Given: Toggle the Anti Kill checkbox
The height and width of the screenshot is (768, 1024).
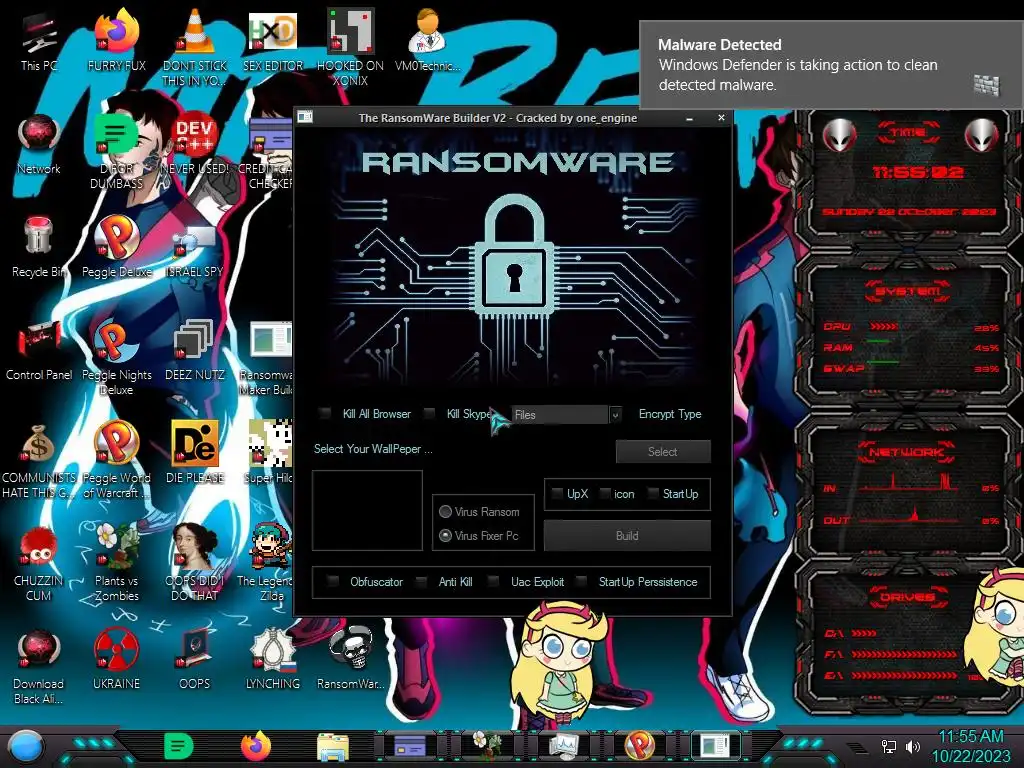Looking at the screenshot, I should [422, 581].
